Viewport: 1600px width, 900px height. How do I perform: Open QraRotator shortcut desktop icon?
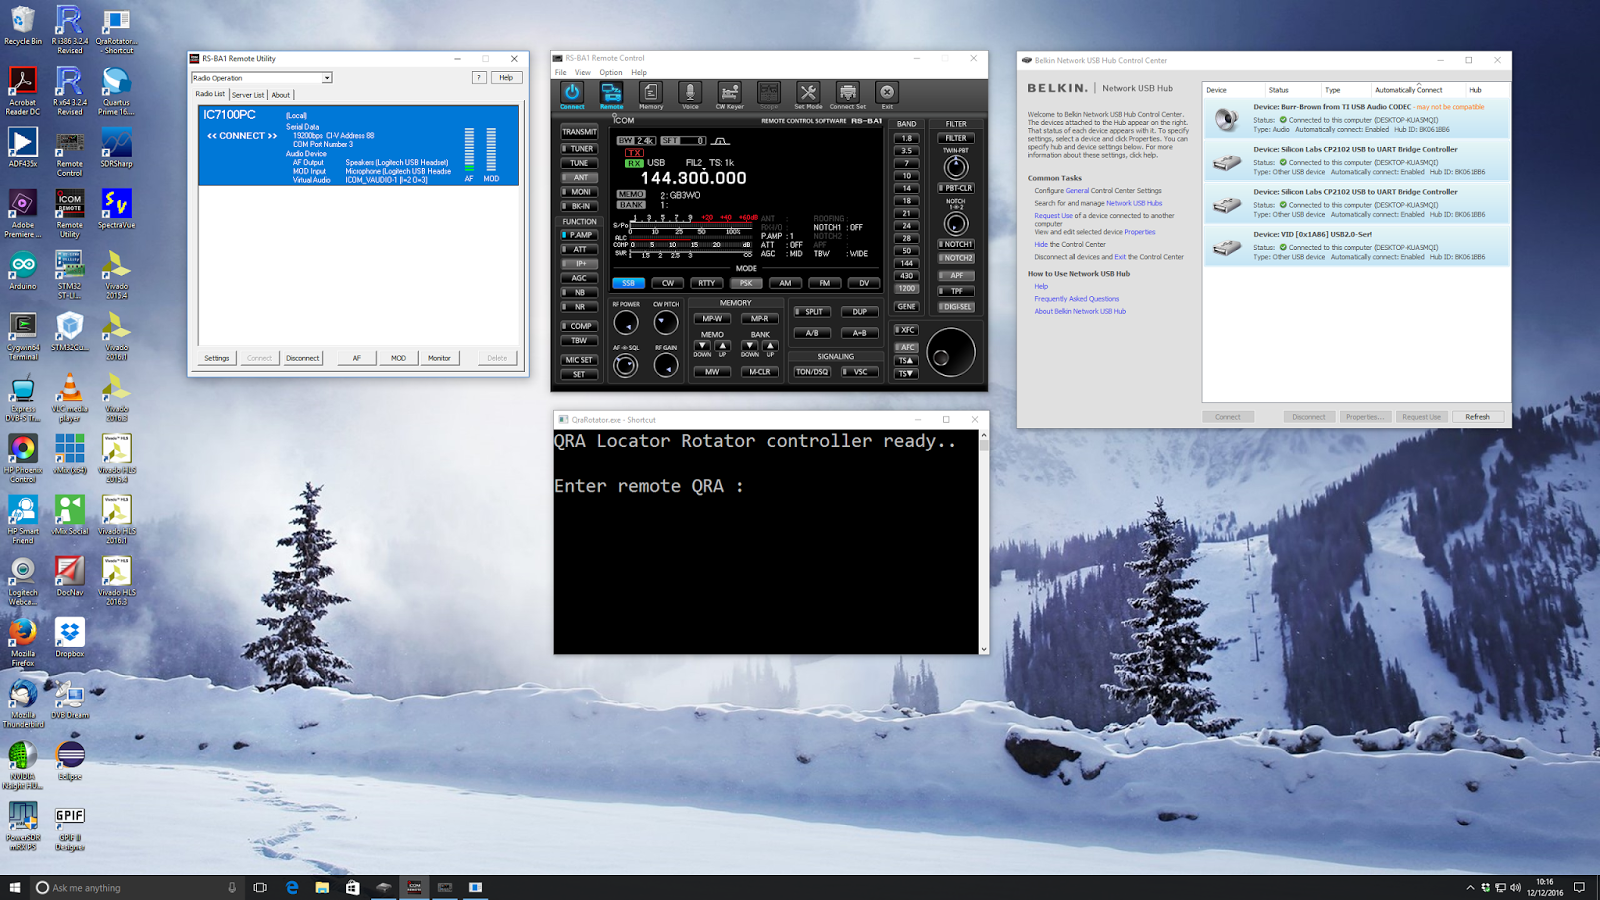[x=116, y=32]
